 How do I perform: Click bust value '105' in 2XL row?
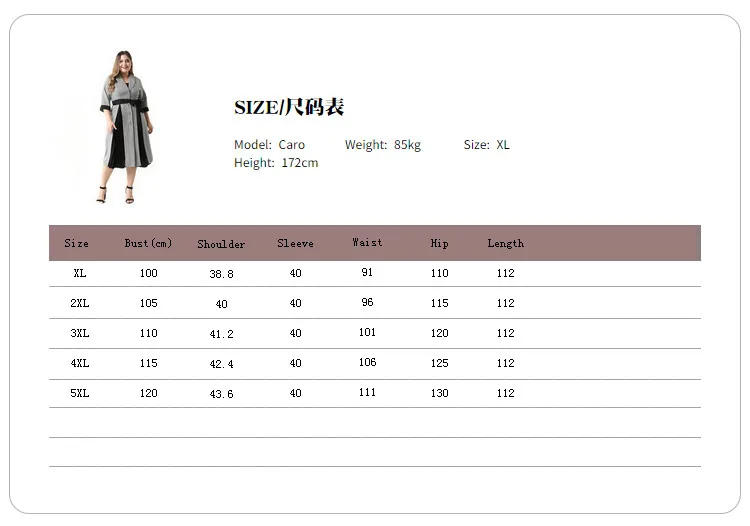(149, 304)
